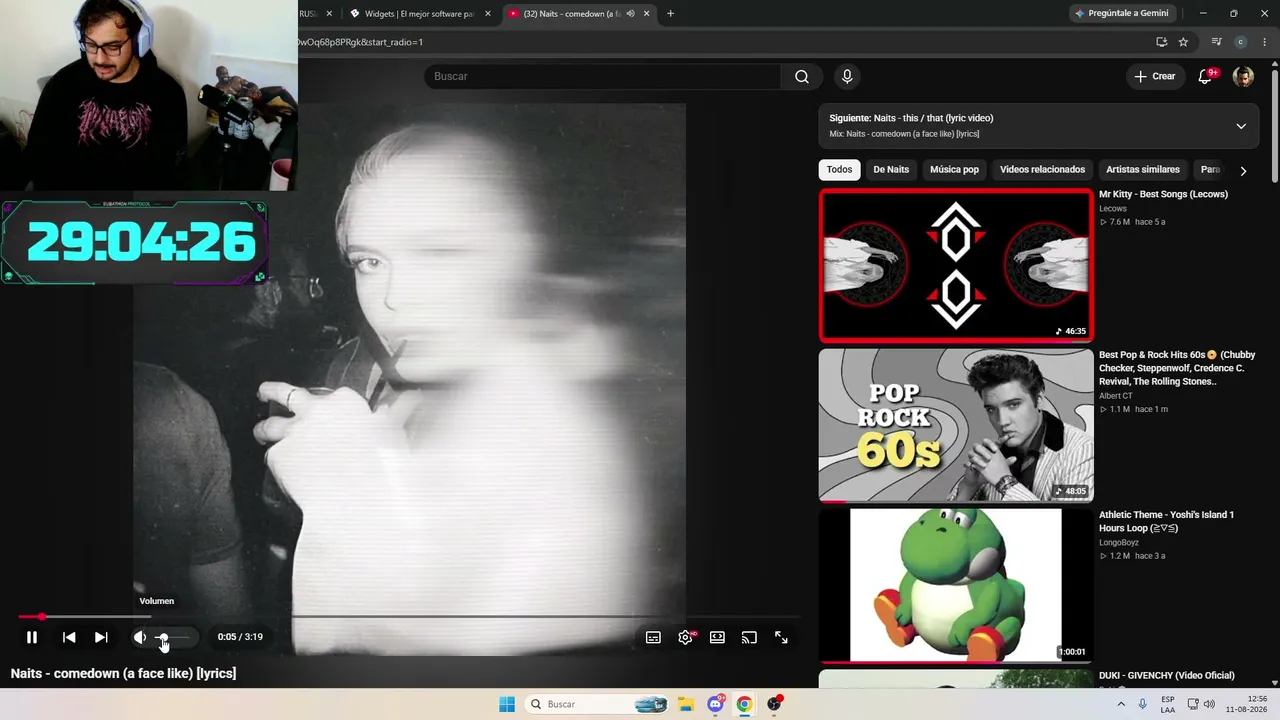Mute the video volume

(140, 637)
